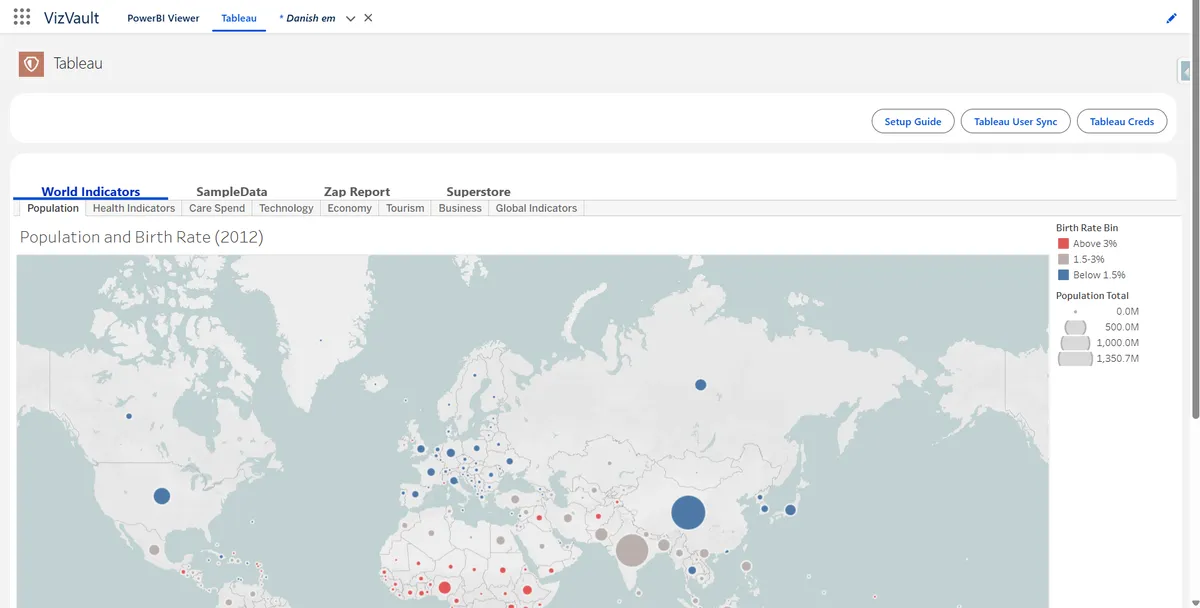
Task: Expand the Danish em tab dropdown chevron
Action: pos(351,18)
